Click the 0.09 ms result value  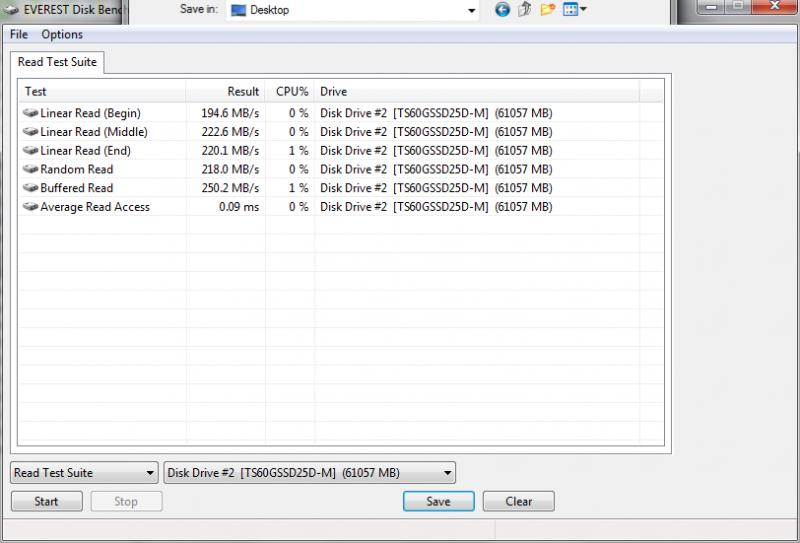239,207
